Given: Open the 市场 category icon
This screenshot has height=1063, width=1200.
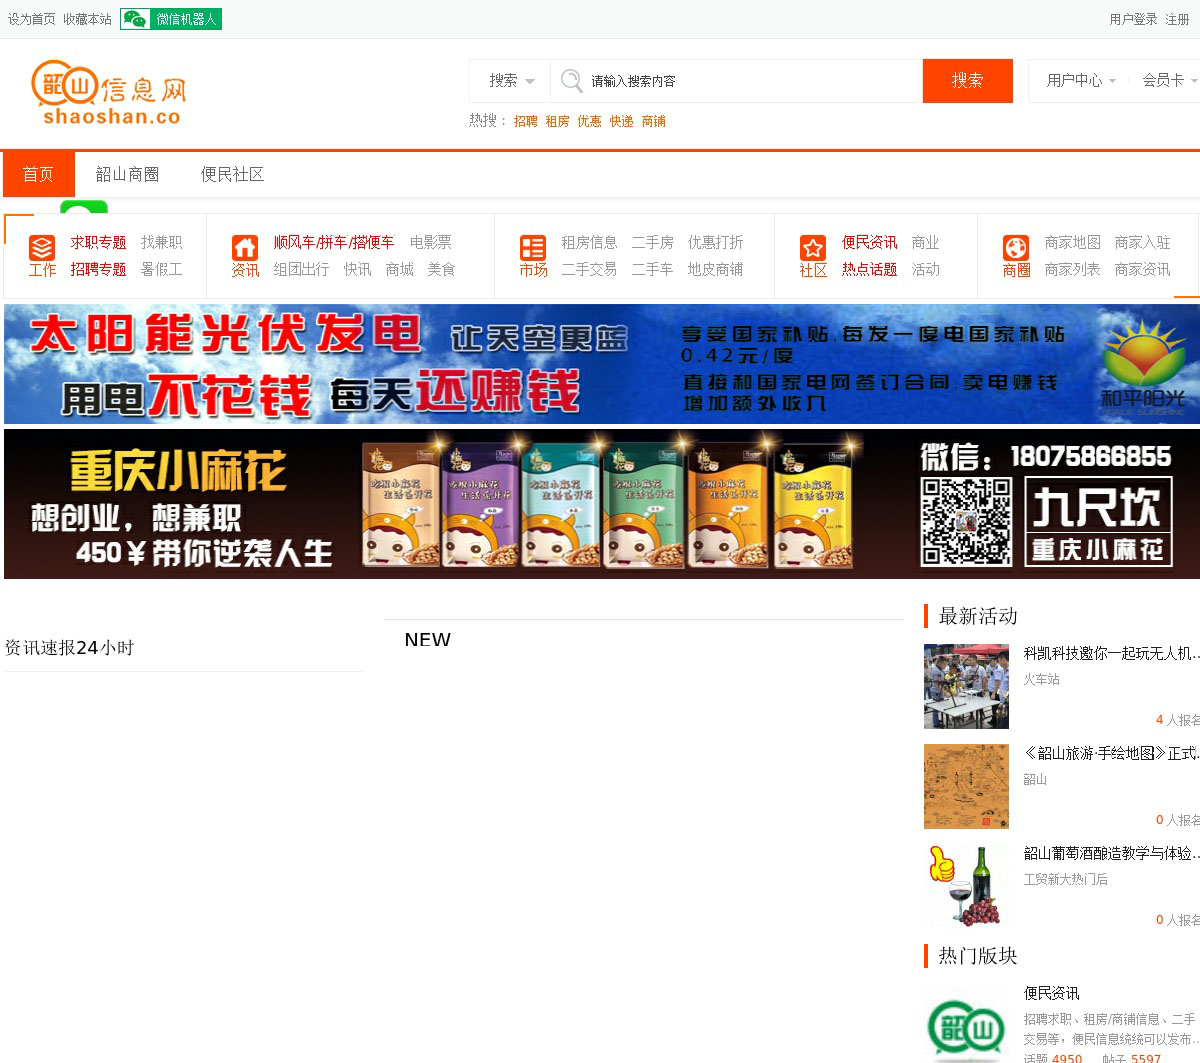Looking at the screenshot, I should 533,247.
